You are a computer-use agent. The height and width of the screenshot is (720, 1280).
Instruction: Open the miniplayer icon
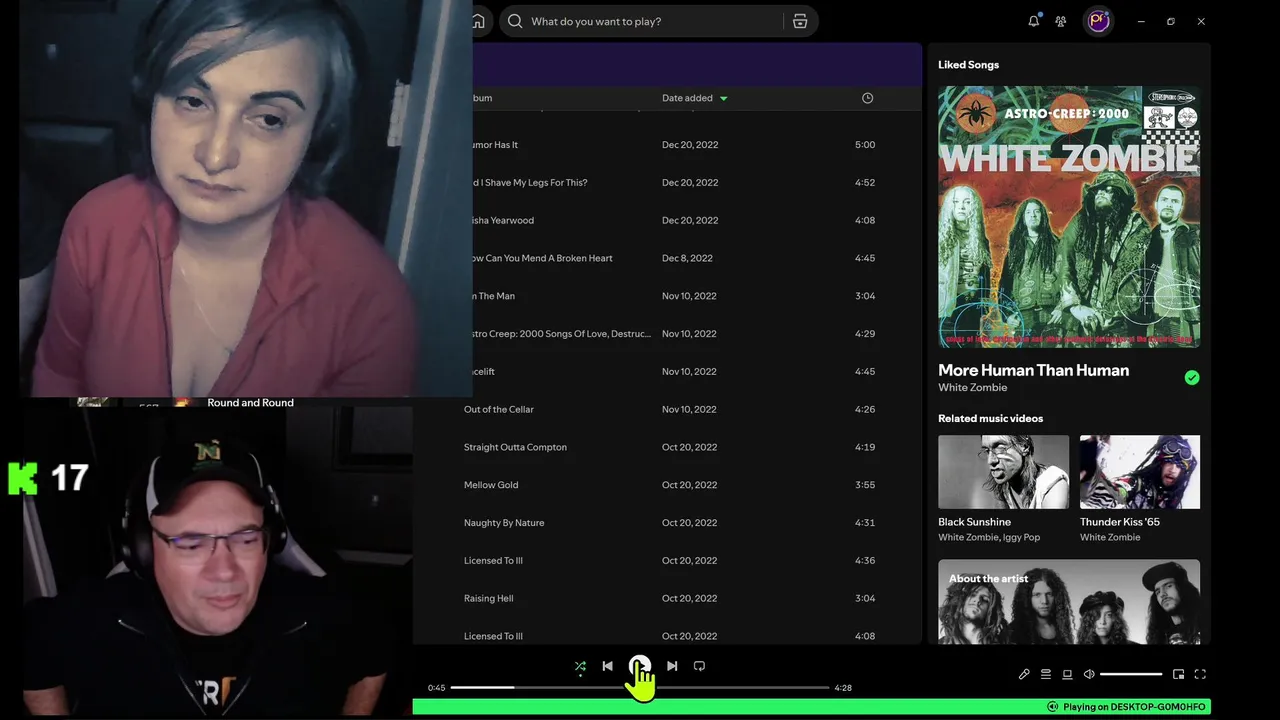coord(1178,674)
